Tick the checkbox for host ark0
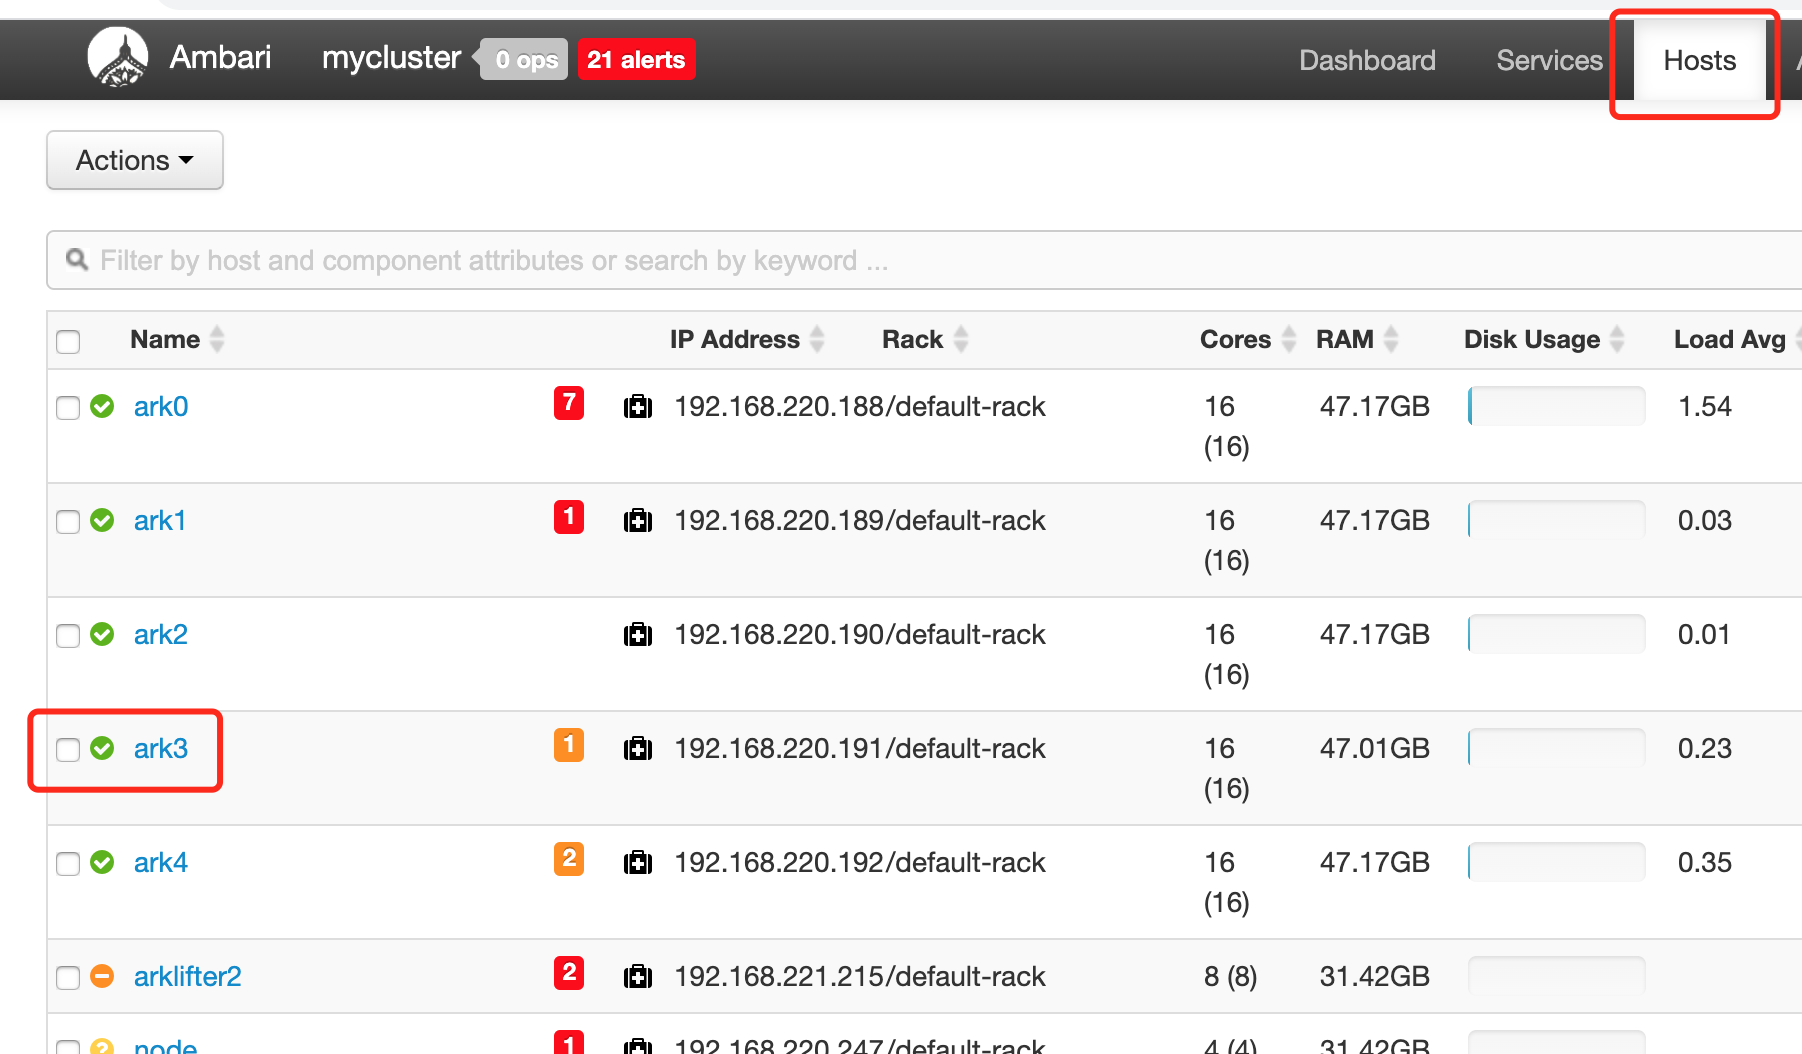Viewport: 1802px width, 1054px height. tap(68, 408)
